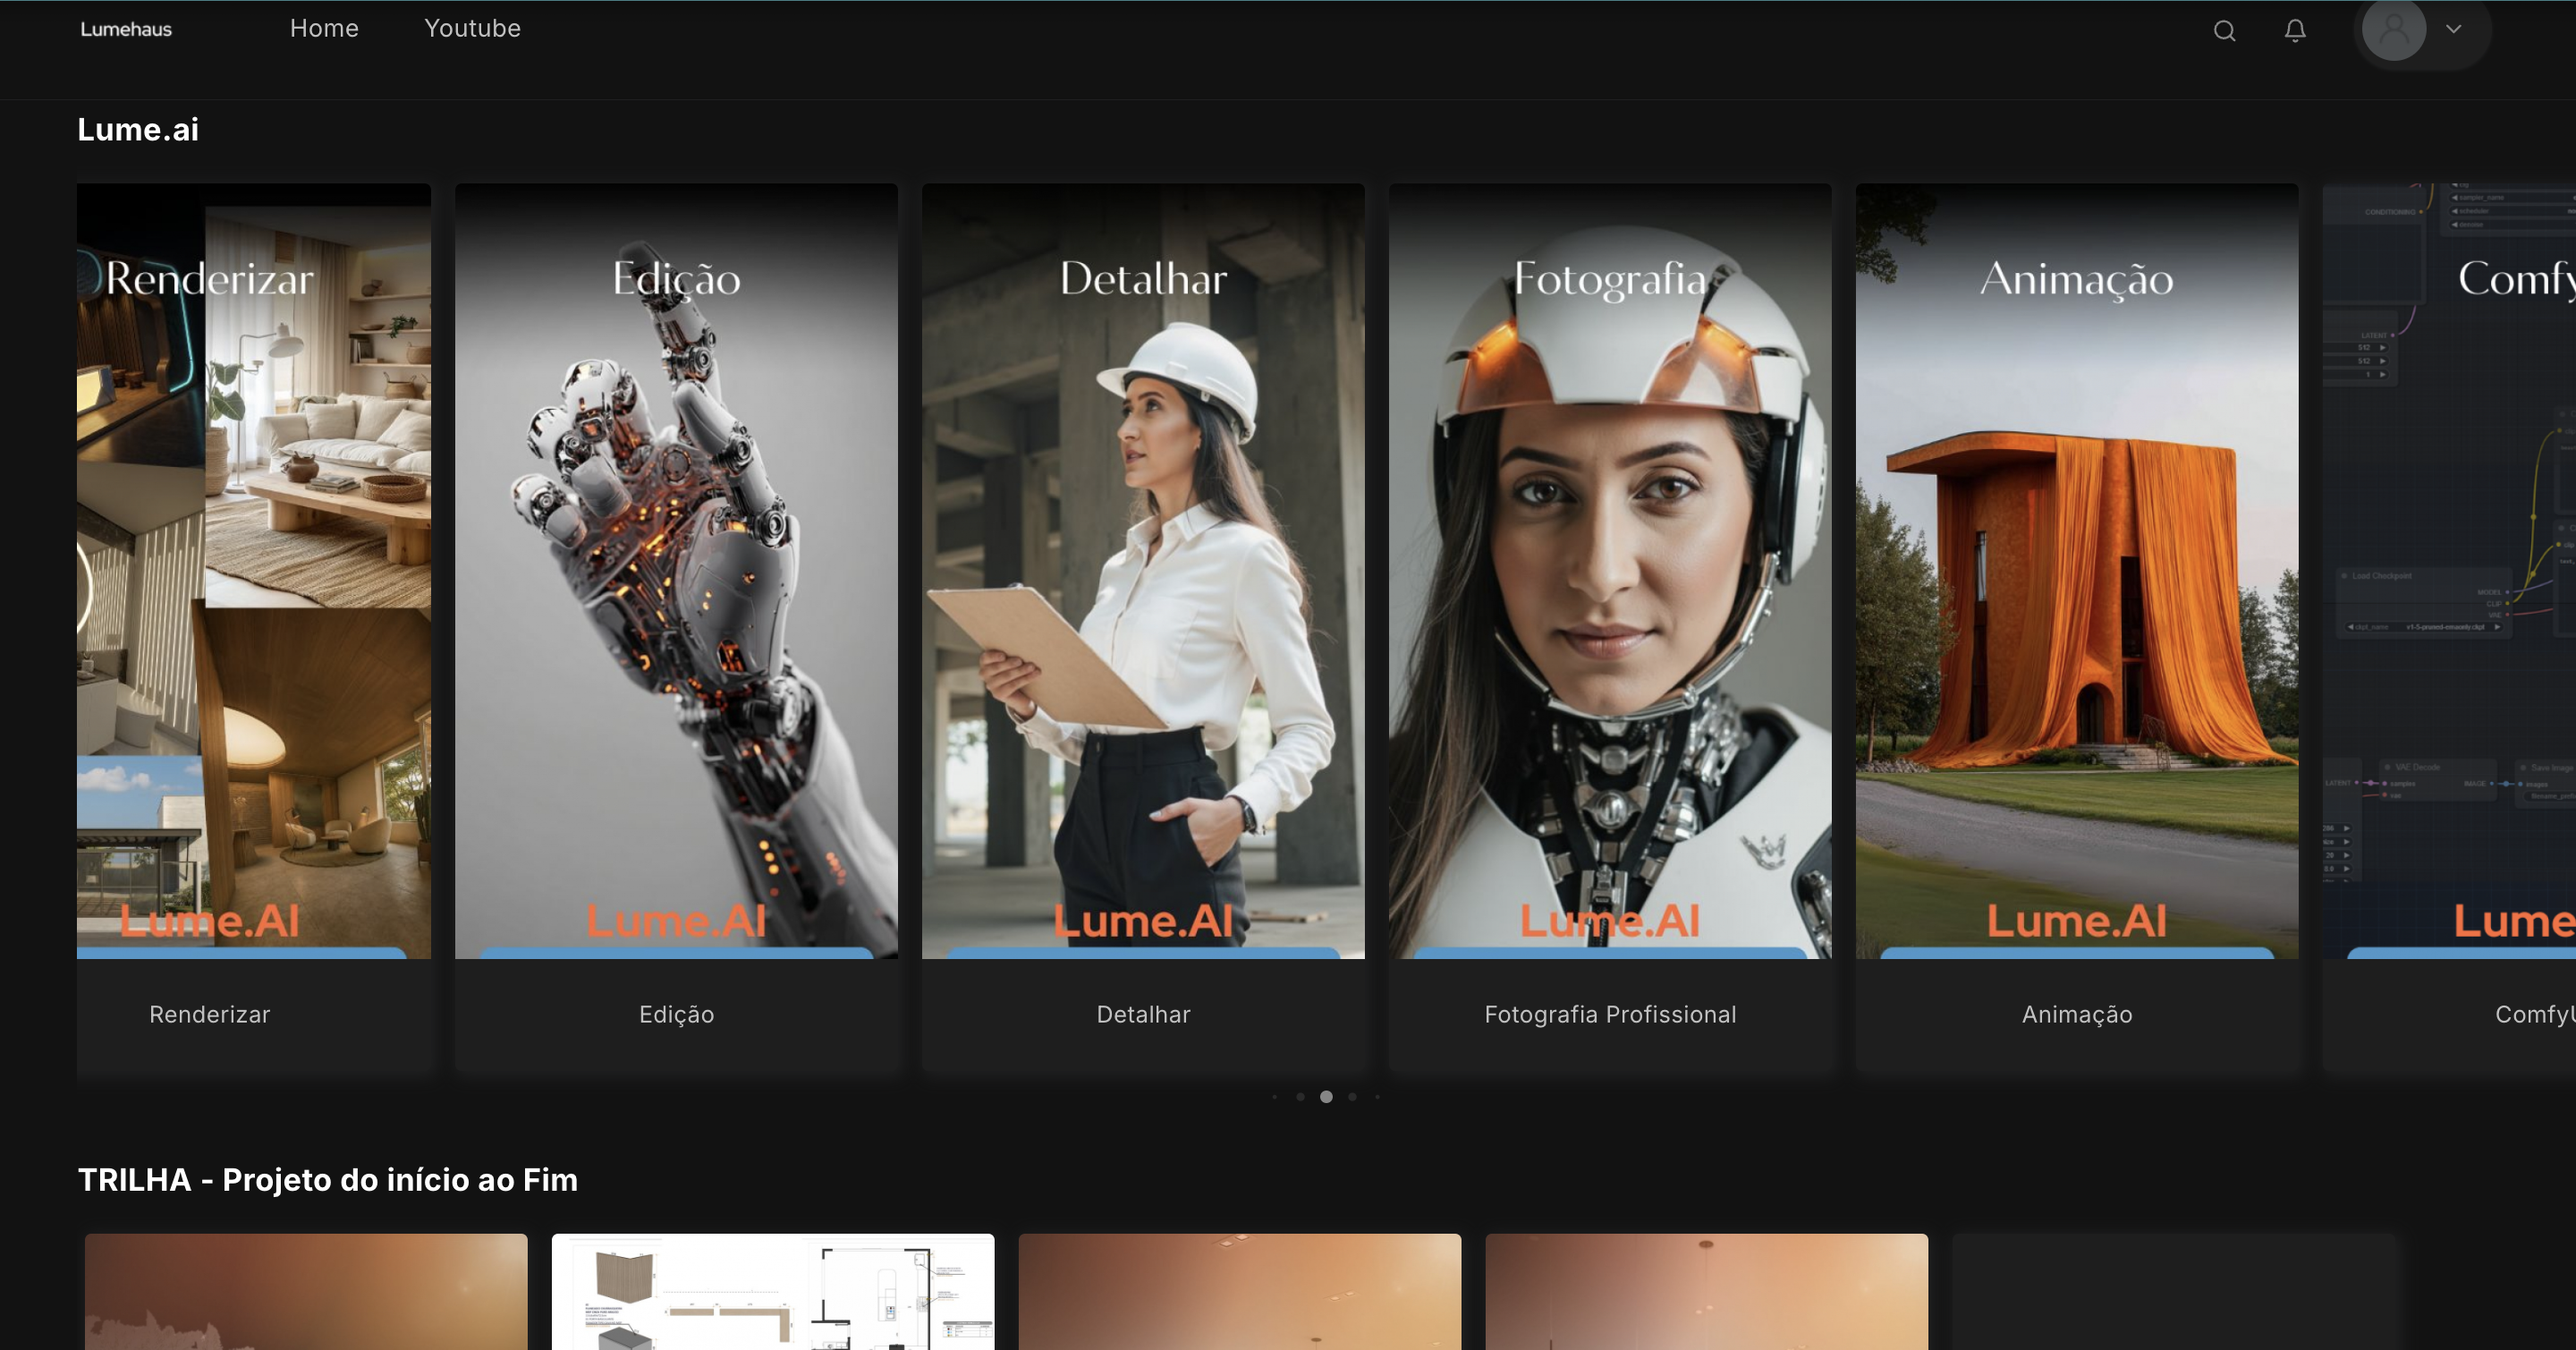Click the Lume.ai section heading

point(138,130)
